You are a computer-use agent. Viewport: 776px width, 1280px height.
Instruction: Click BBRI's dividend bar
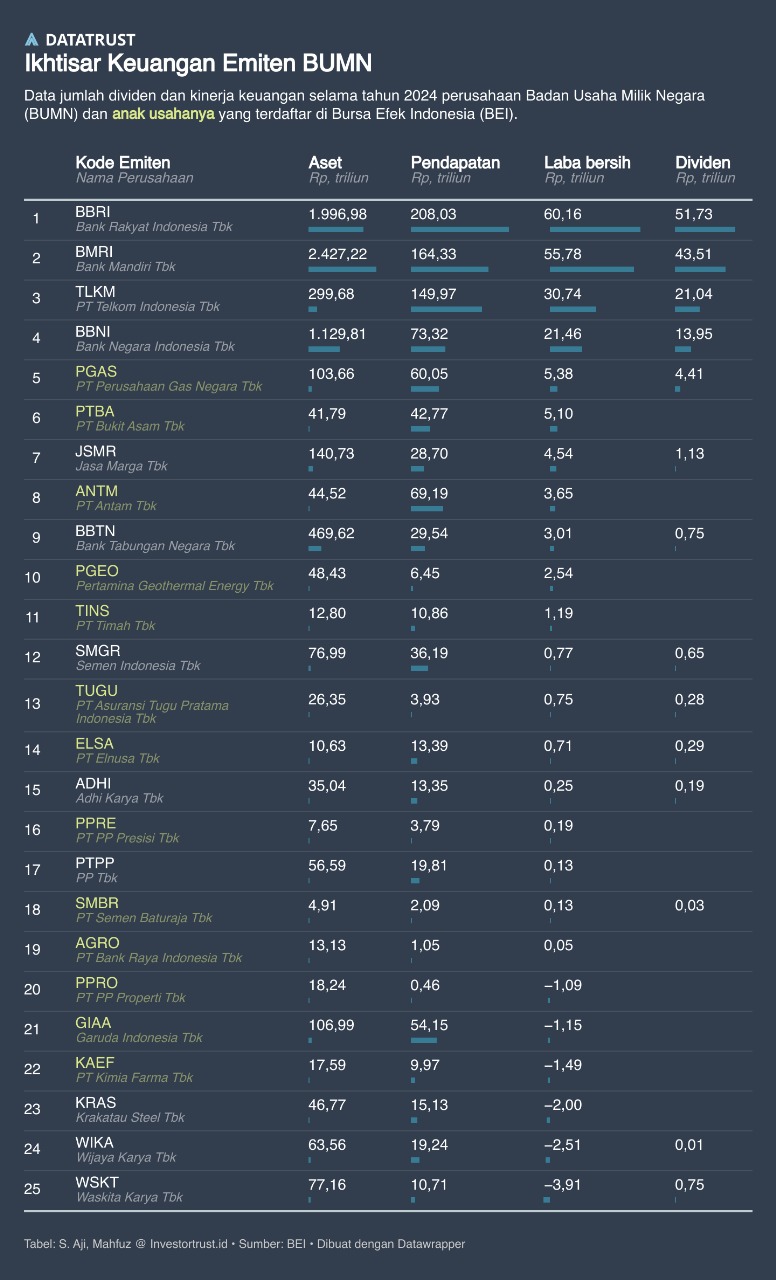tap(705, 229)
